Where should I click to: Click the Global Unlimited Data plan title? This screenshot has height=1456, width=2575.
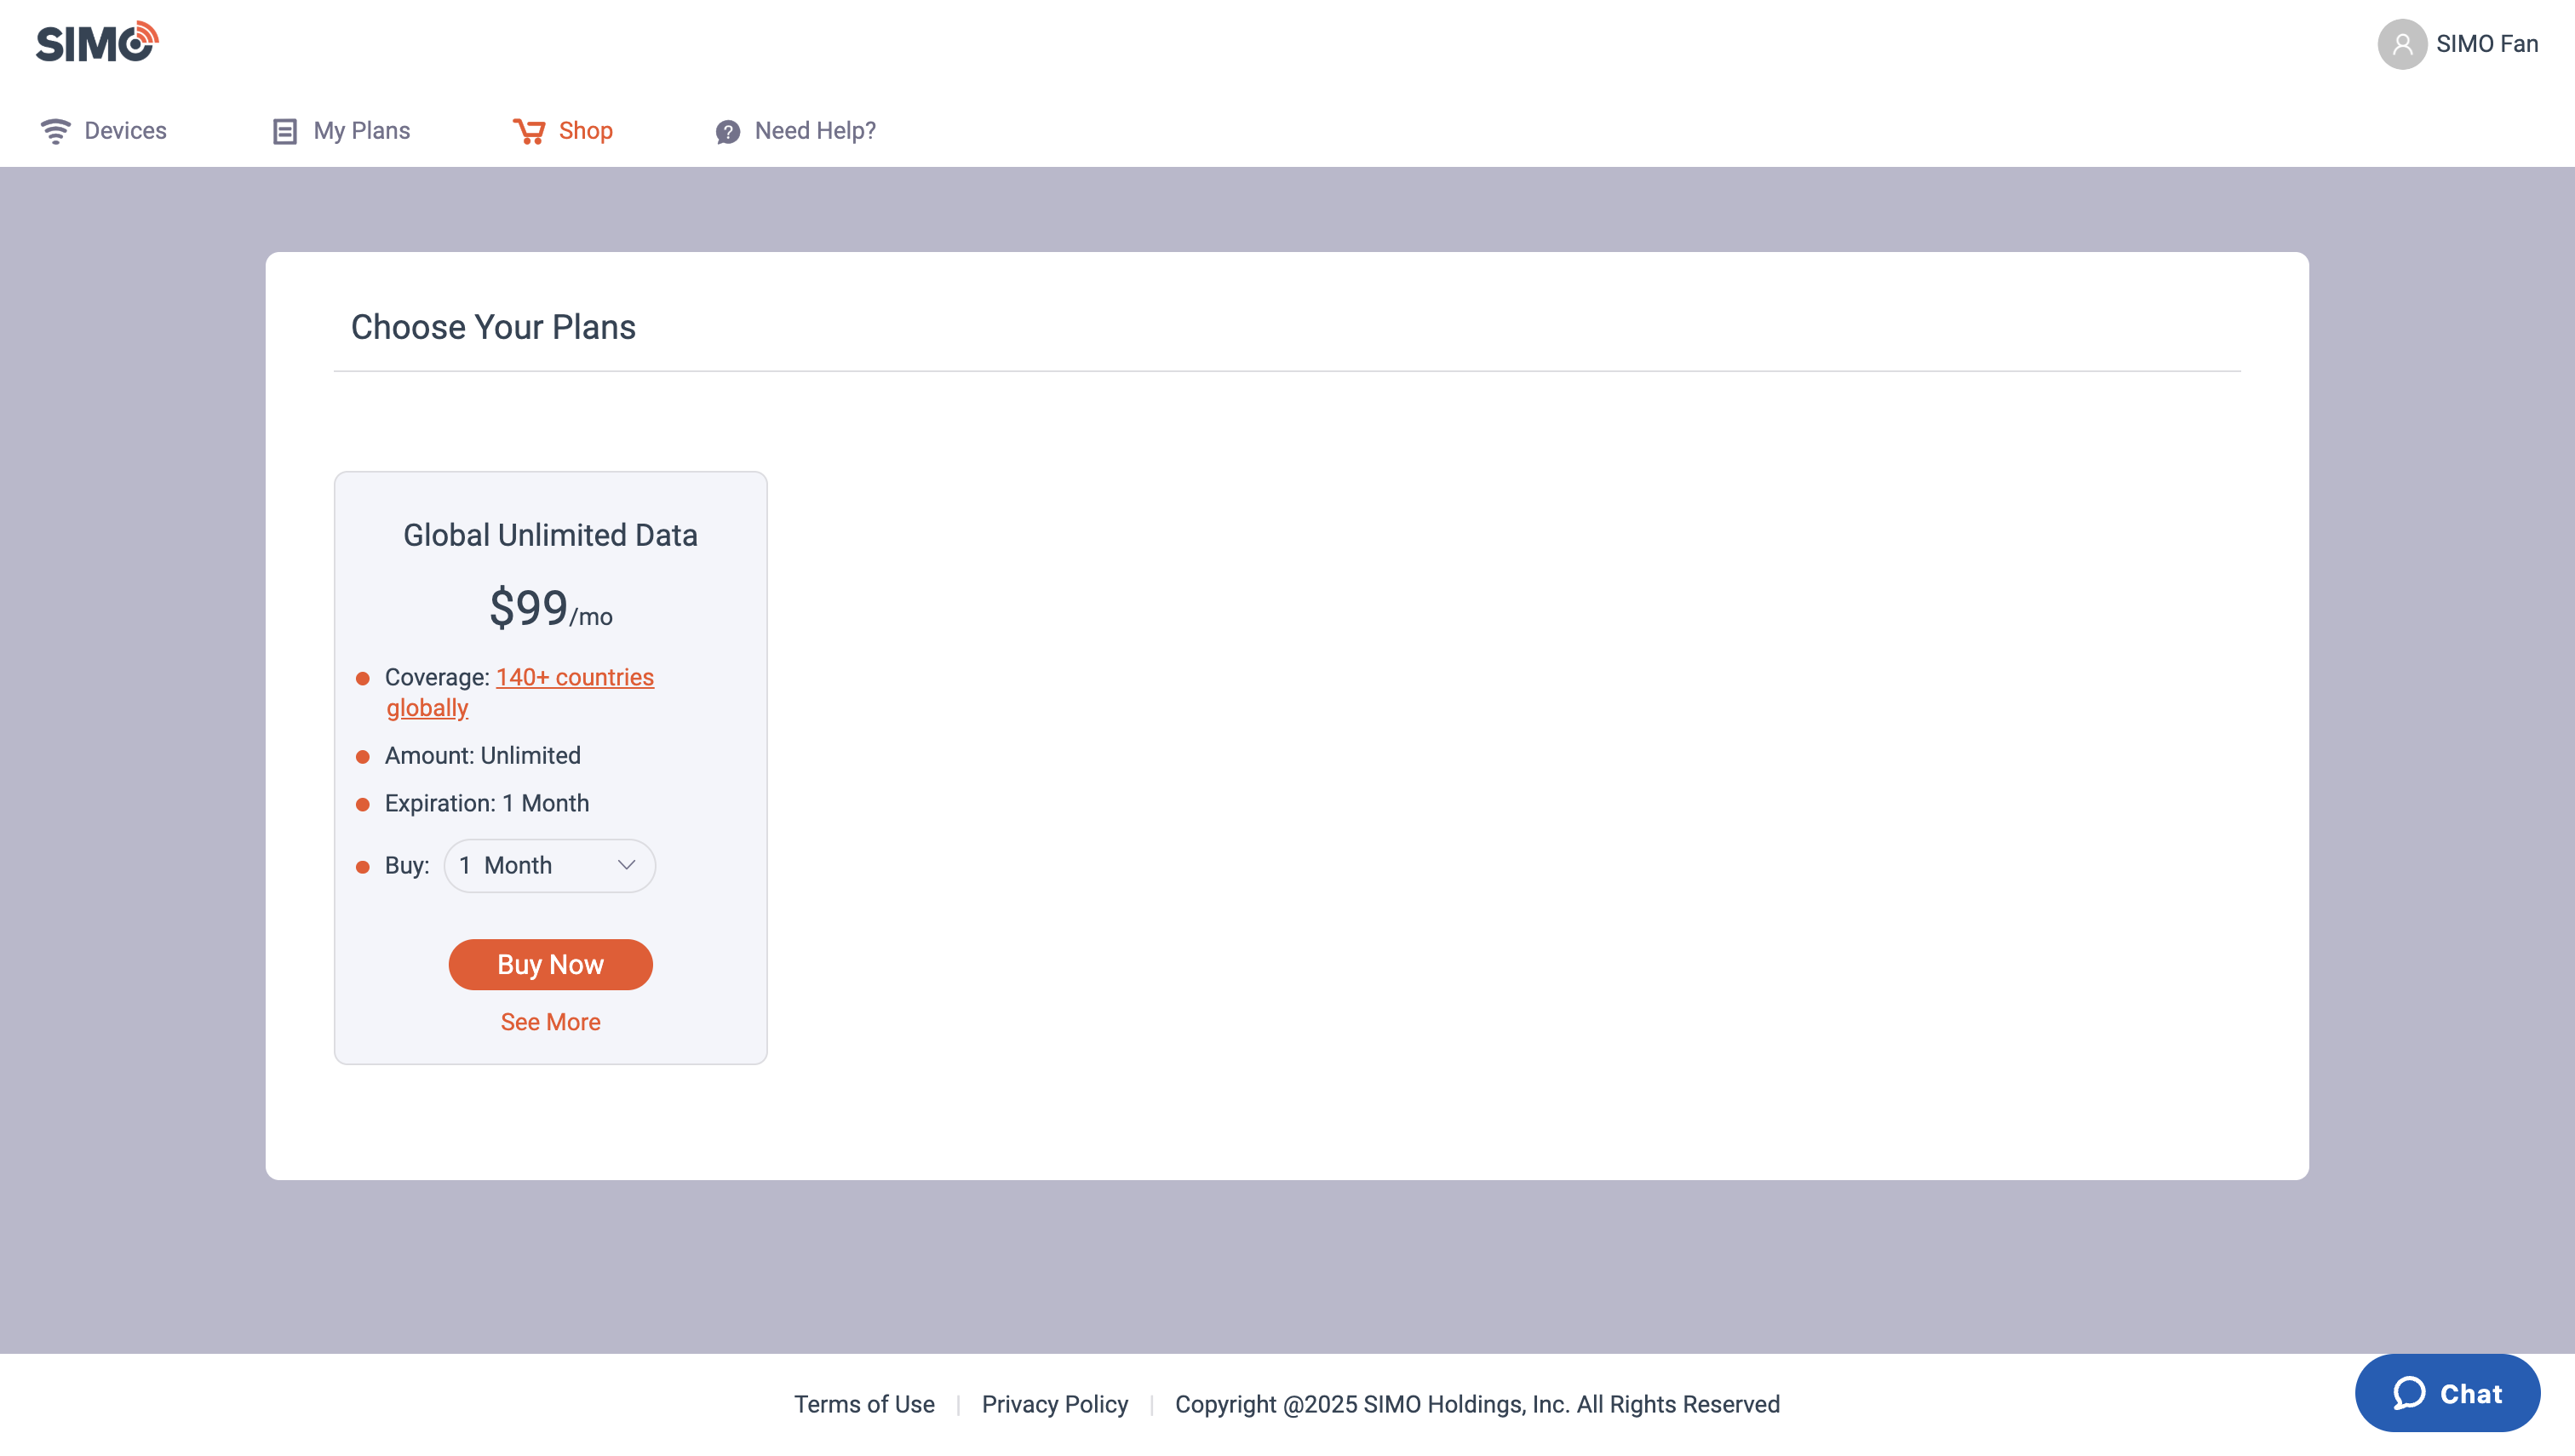coord(551,535)
